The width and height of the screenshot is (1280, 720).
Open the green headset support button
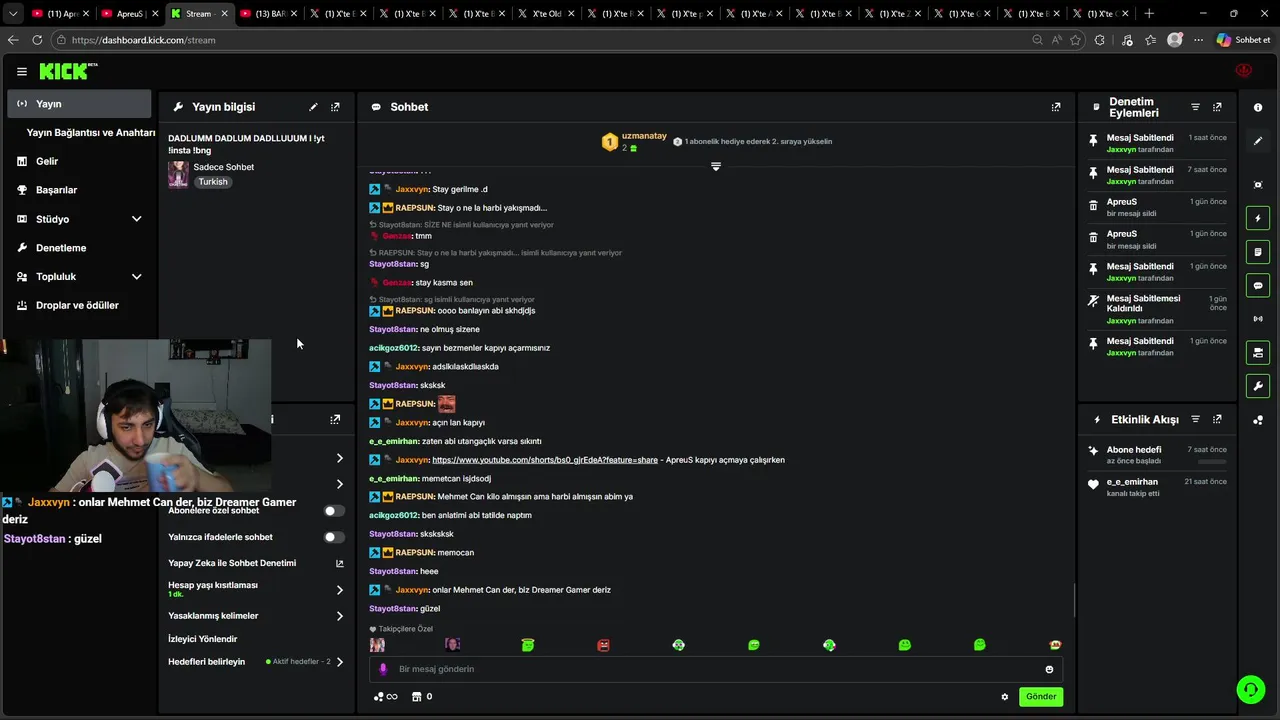tap(1249, 689)
